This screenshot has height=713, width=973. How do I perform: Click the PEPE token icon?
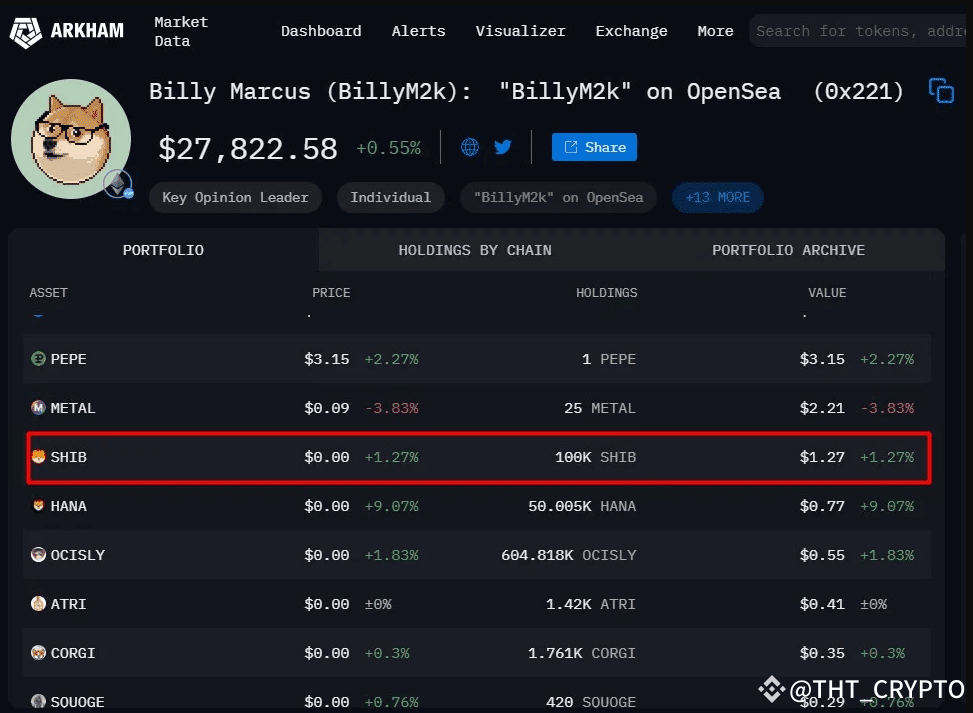38,359
